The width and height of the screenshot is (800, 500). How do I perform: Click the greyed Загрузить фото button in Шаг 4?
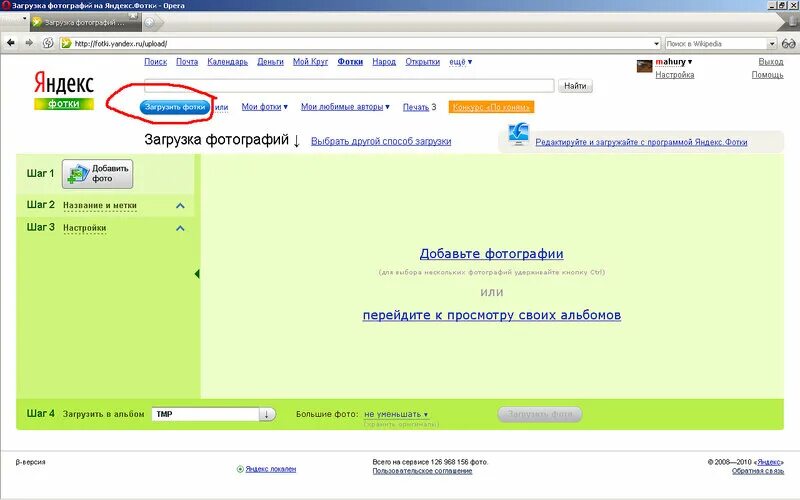(540, 414)
